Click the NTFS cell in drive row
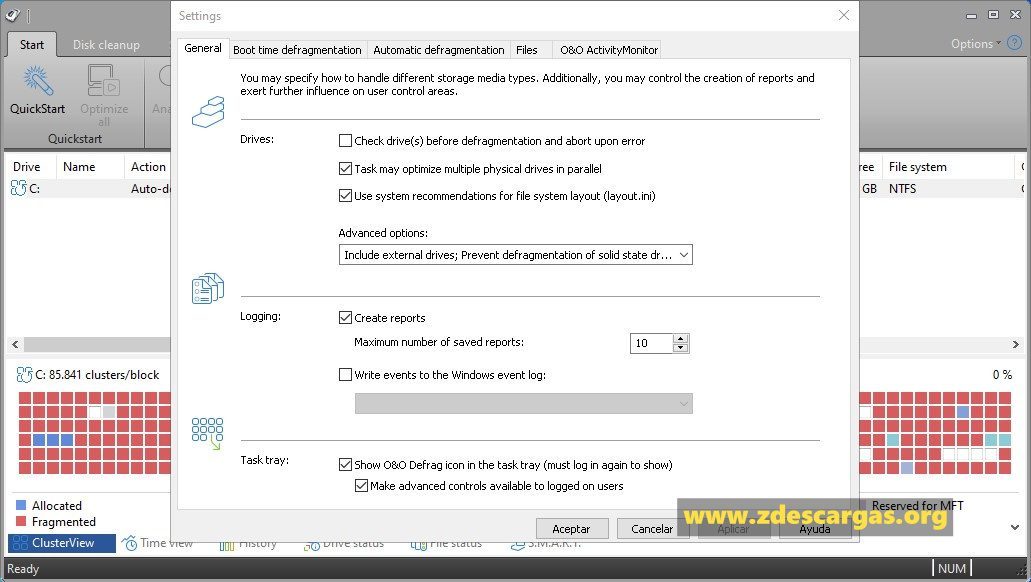Image resolution: width=1031 pixels, height=582 pixels. pyautogui.click(x=903, y=189)
